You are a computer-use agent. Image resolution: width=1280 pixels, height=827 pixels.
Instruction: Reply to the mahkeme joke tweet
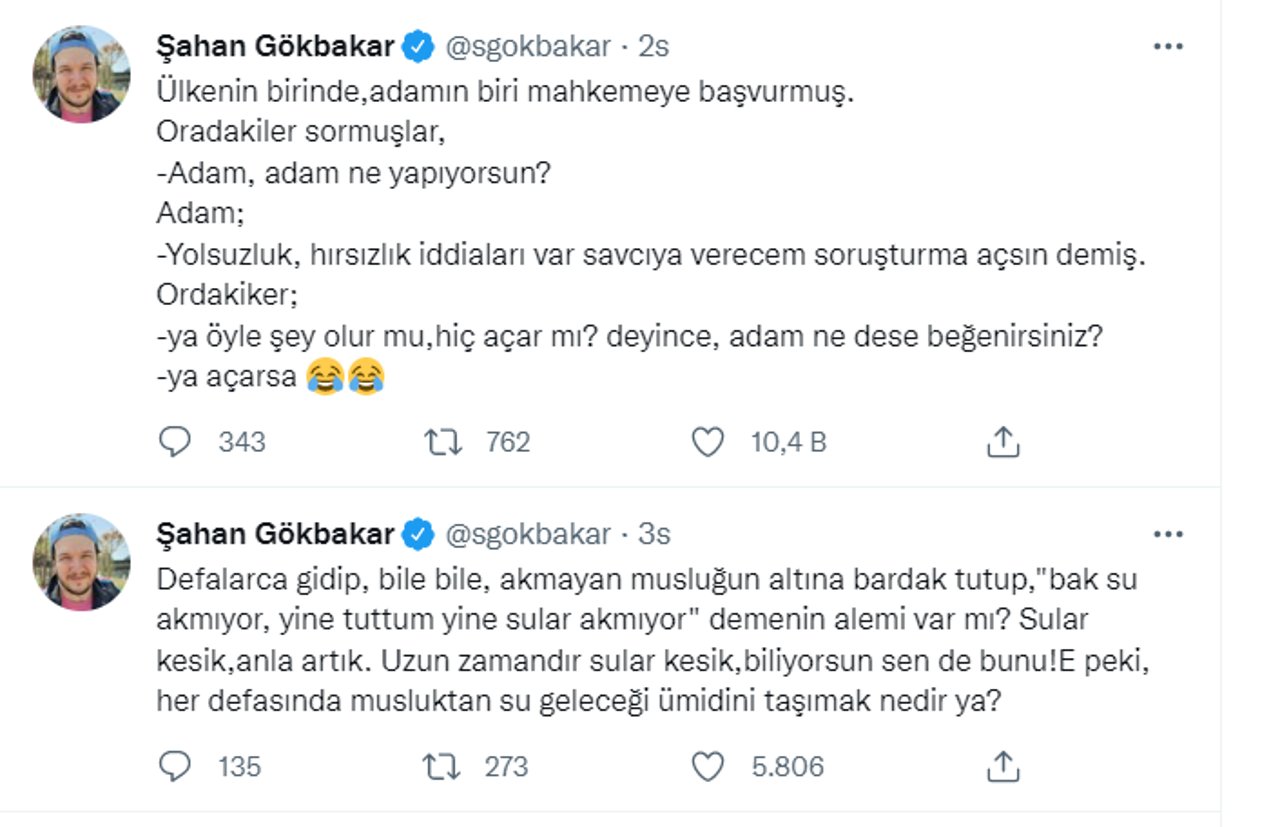pyautogui.click(x=176, y=442)
